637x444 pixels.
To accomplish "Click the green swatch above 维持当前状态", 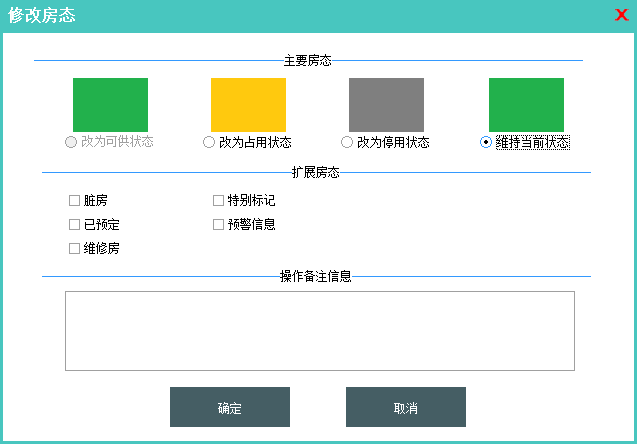I will 526,104.
